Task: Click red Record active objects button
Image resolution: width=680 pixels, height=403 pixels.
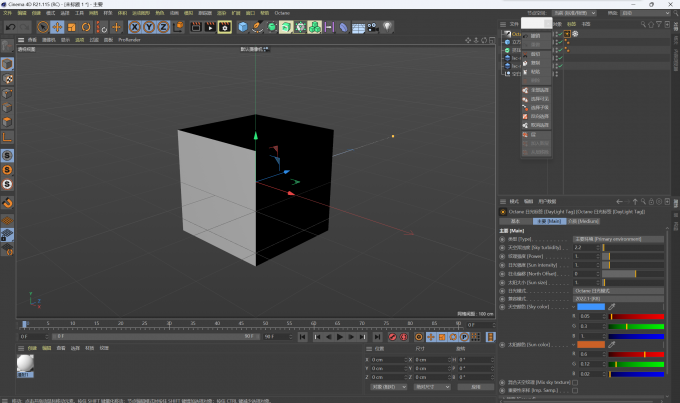Action: pyautogui.click(x=392, y=337)
